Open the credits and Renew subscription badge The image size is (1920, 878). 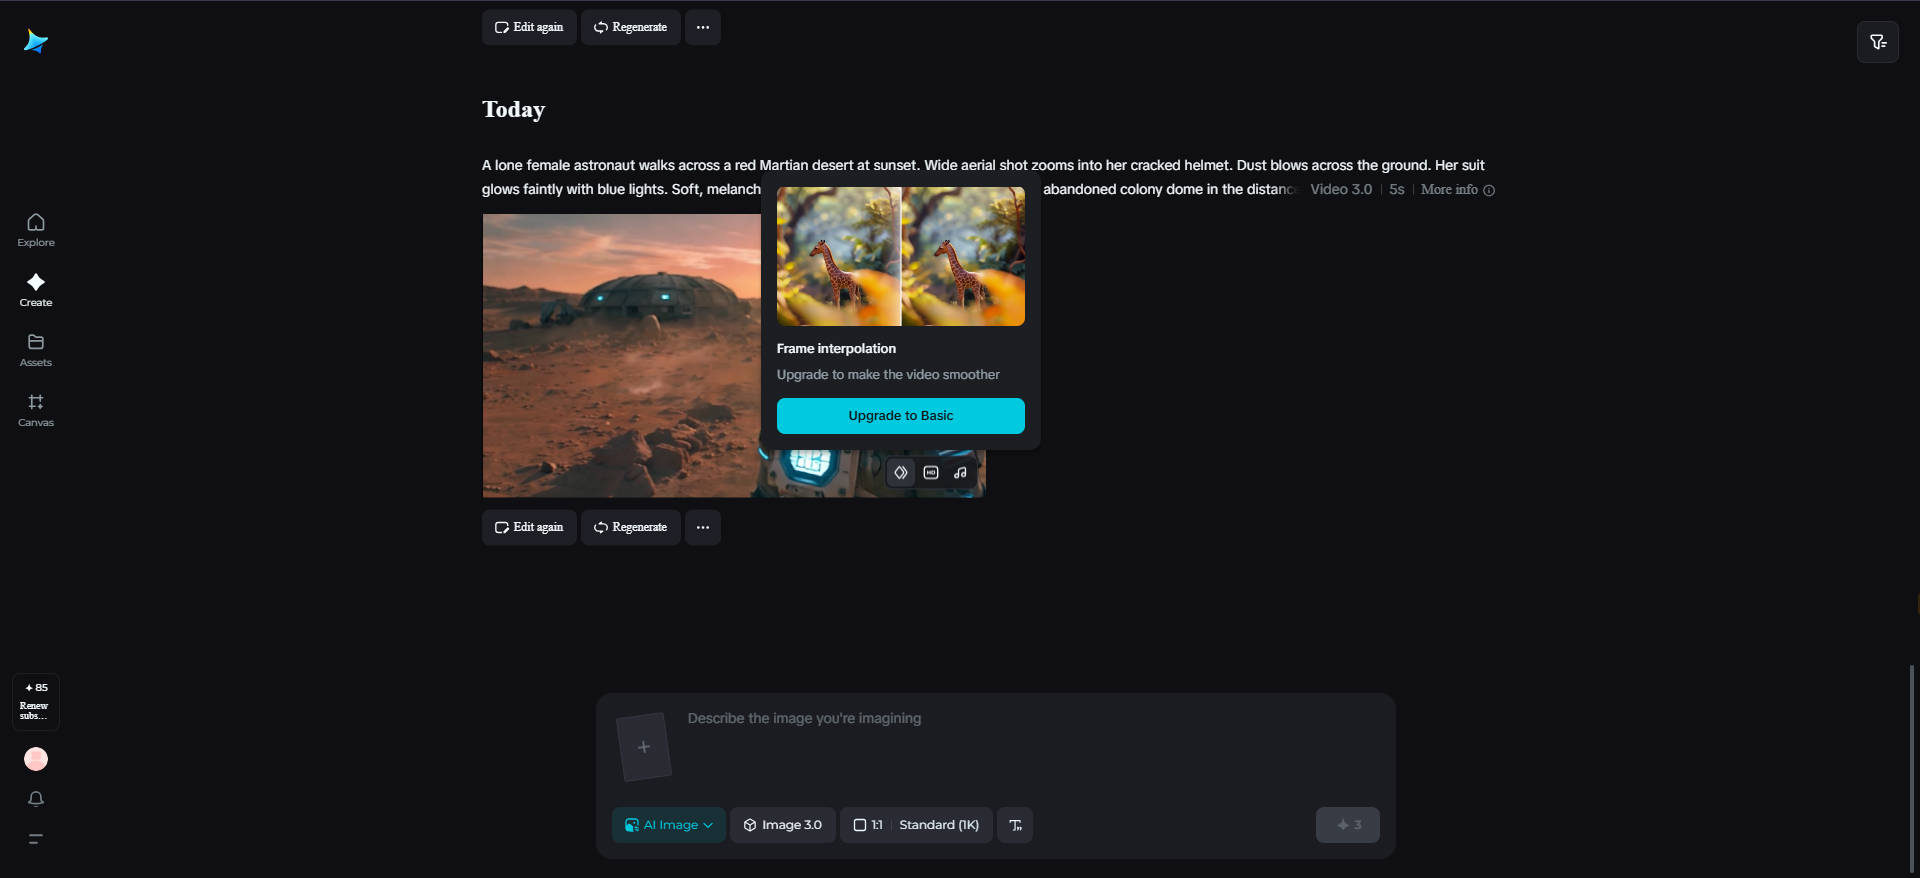click(x=36, y=701)
